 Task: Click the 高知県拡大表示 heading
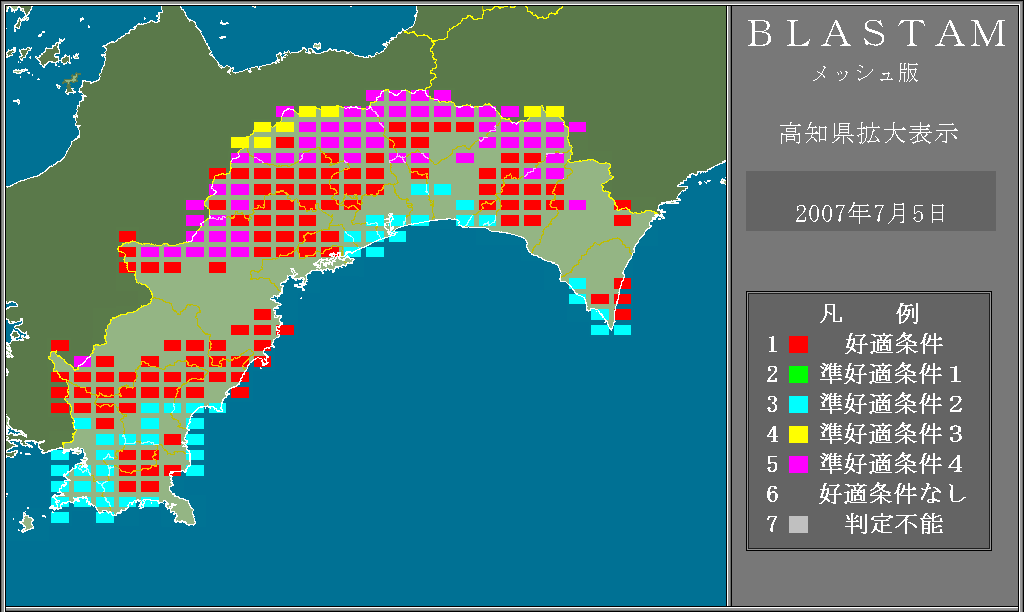click(x=869, y=133)
